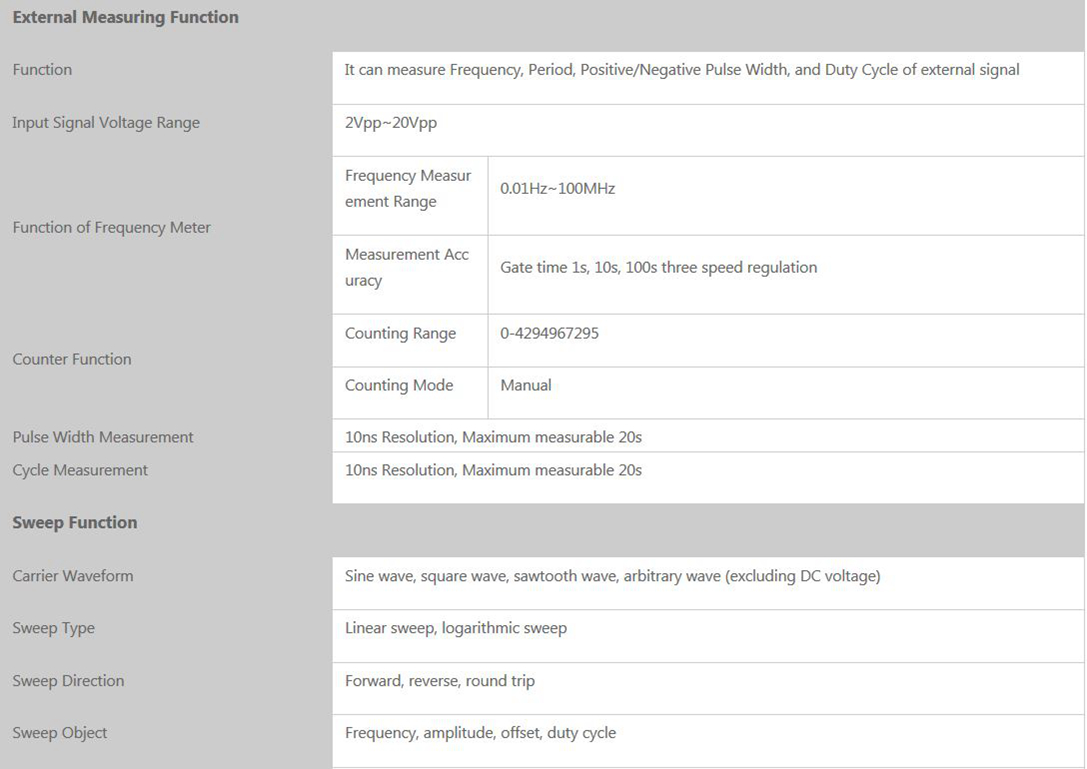
Task: Select the Carrier Waveform label
Action: (x=72, y=576)
